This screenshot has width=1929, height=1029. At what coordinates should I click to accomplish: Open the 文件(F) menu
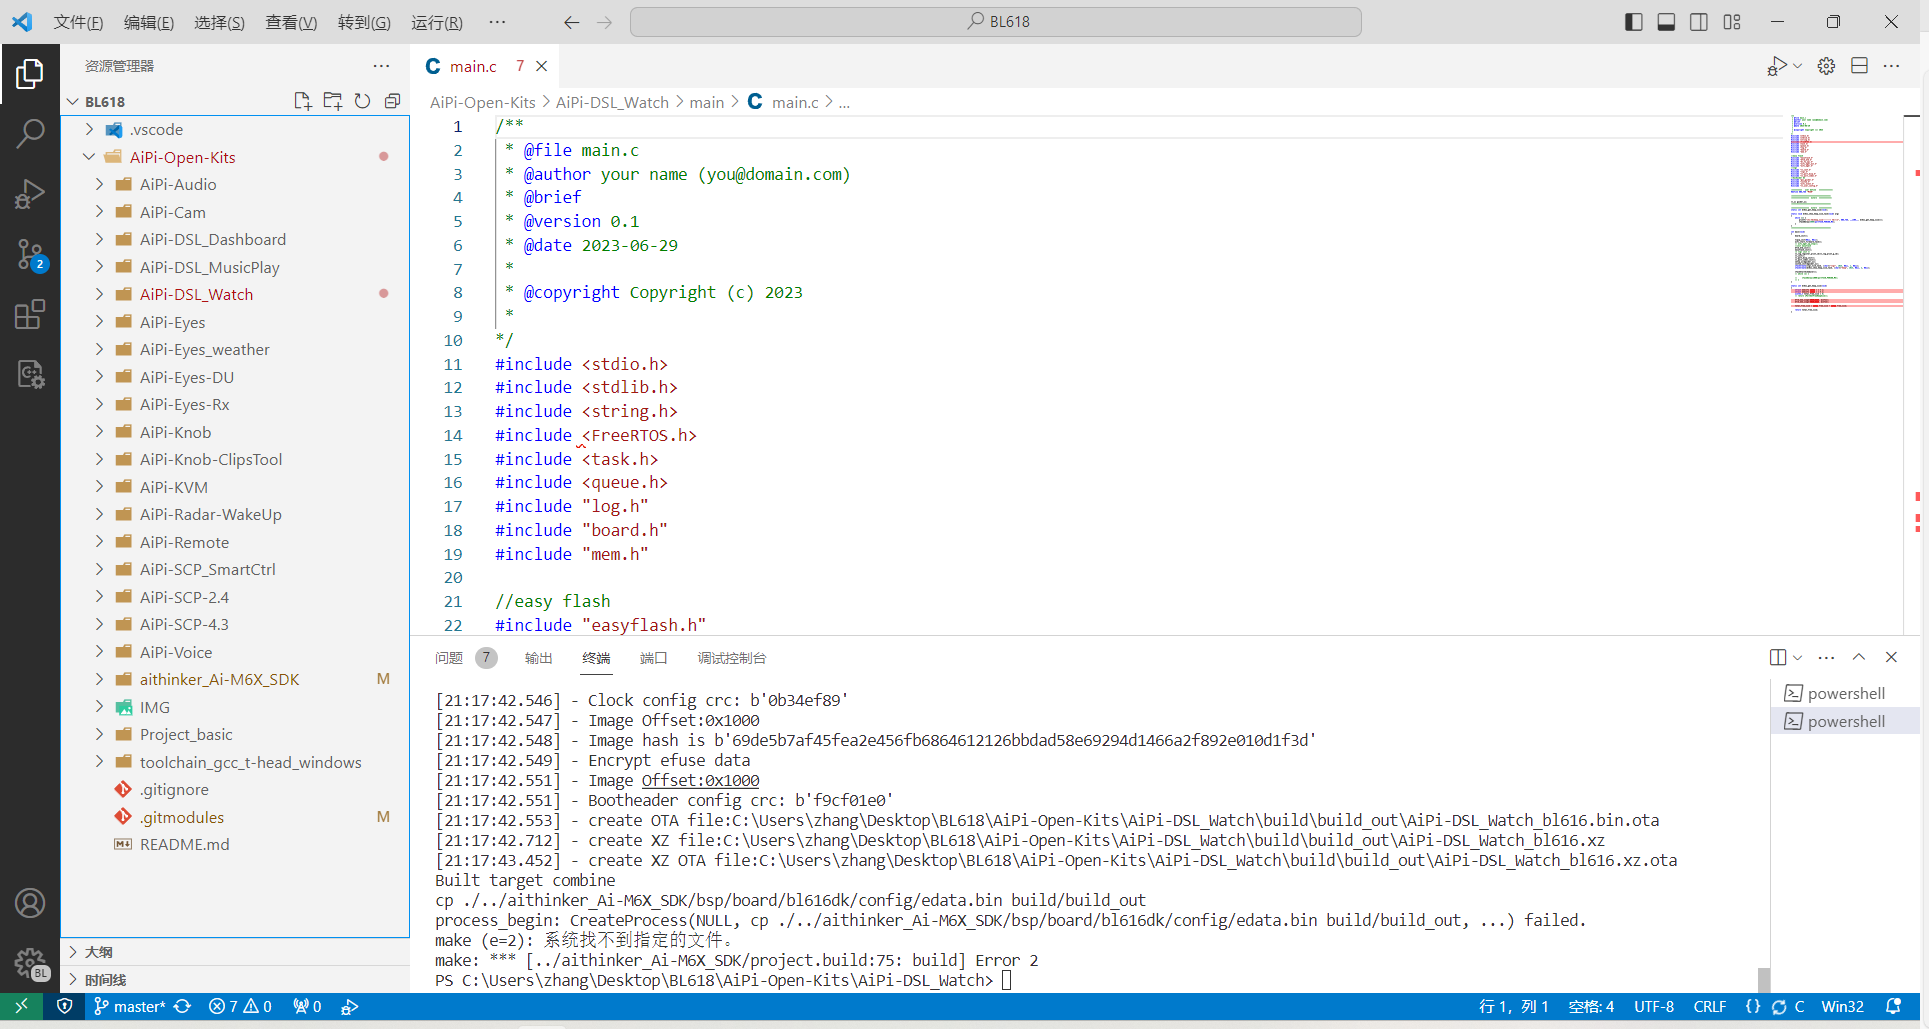[x=78, y=22]
